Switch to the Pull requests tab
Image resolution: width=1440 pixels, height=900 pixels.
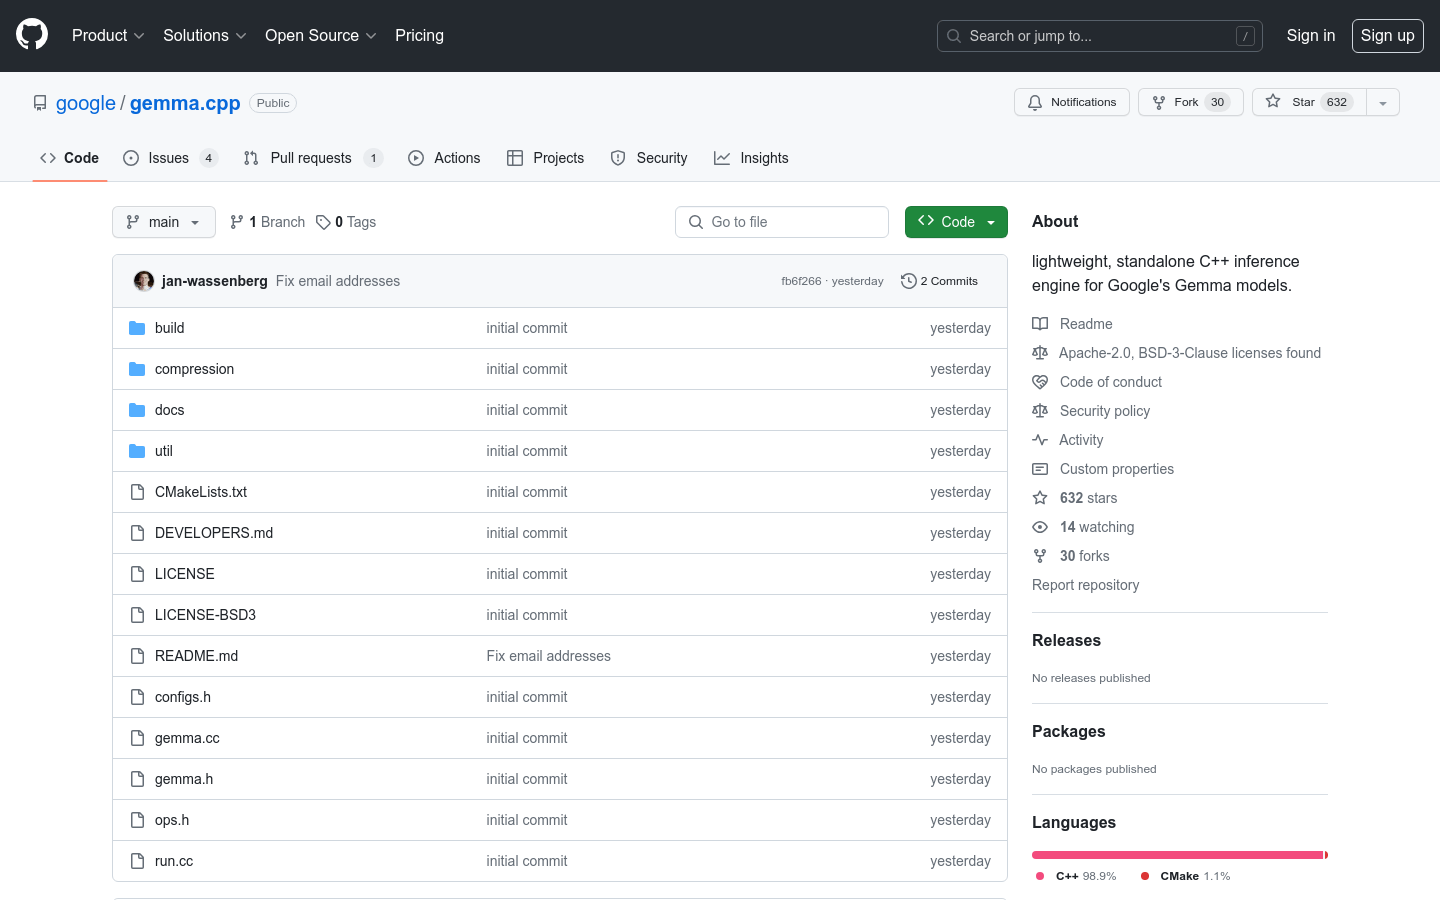pyautogui.click(x=311, y=158)
